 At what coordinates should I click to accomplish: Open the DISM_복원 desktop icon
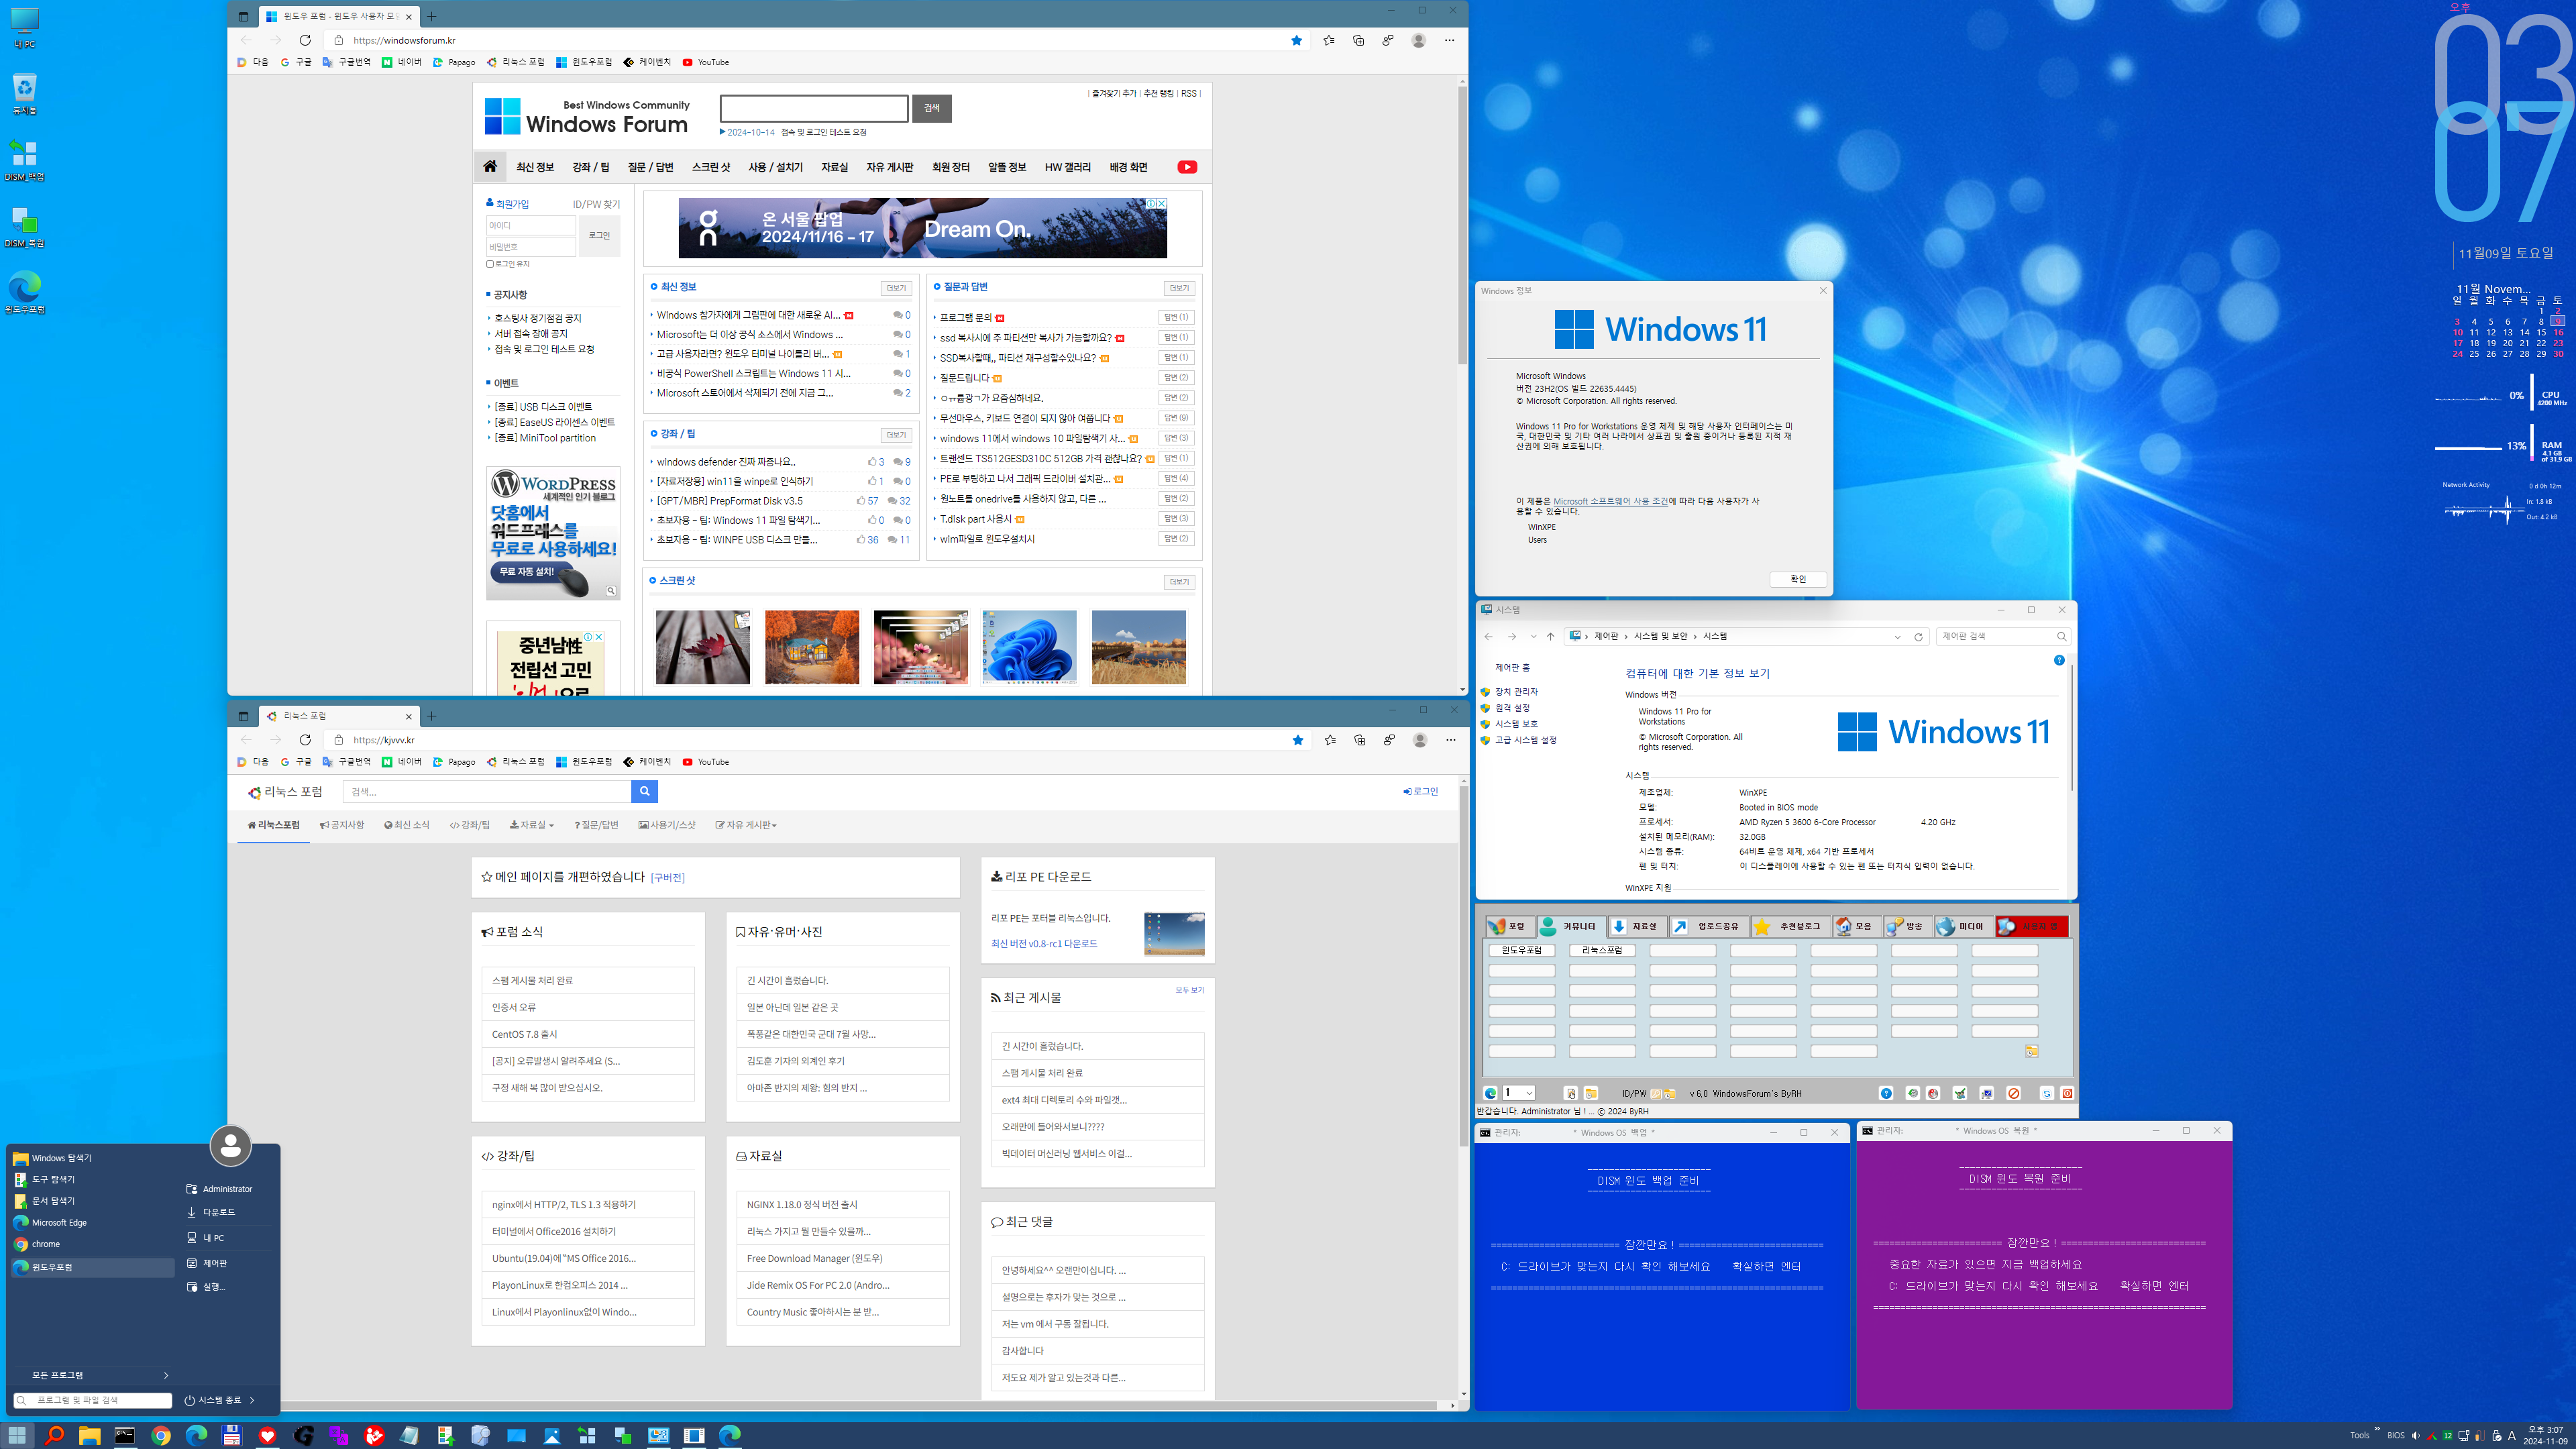point(24,227)
